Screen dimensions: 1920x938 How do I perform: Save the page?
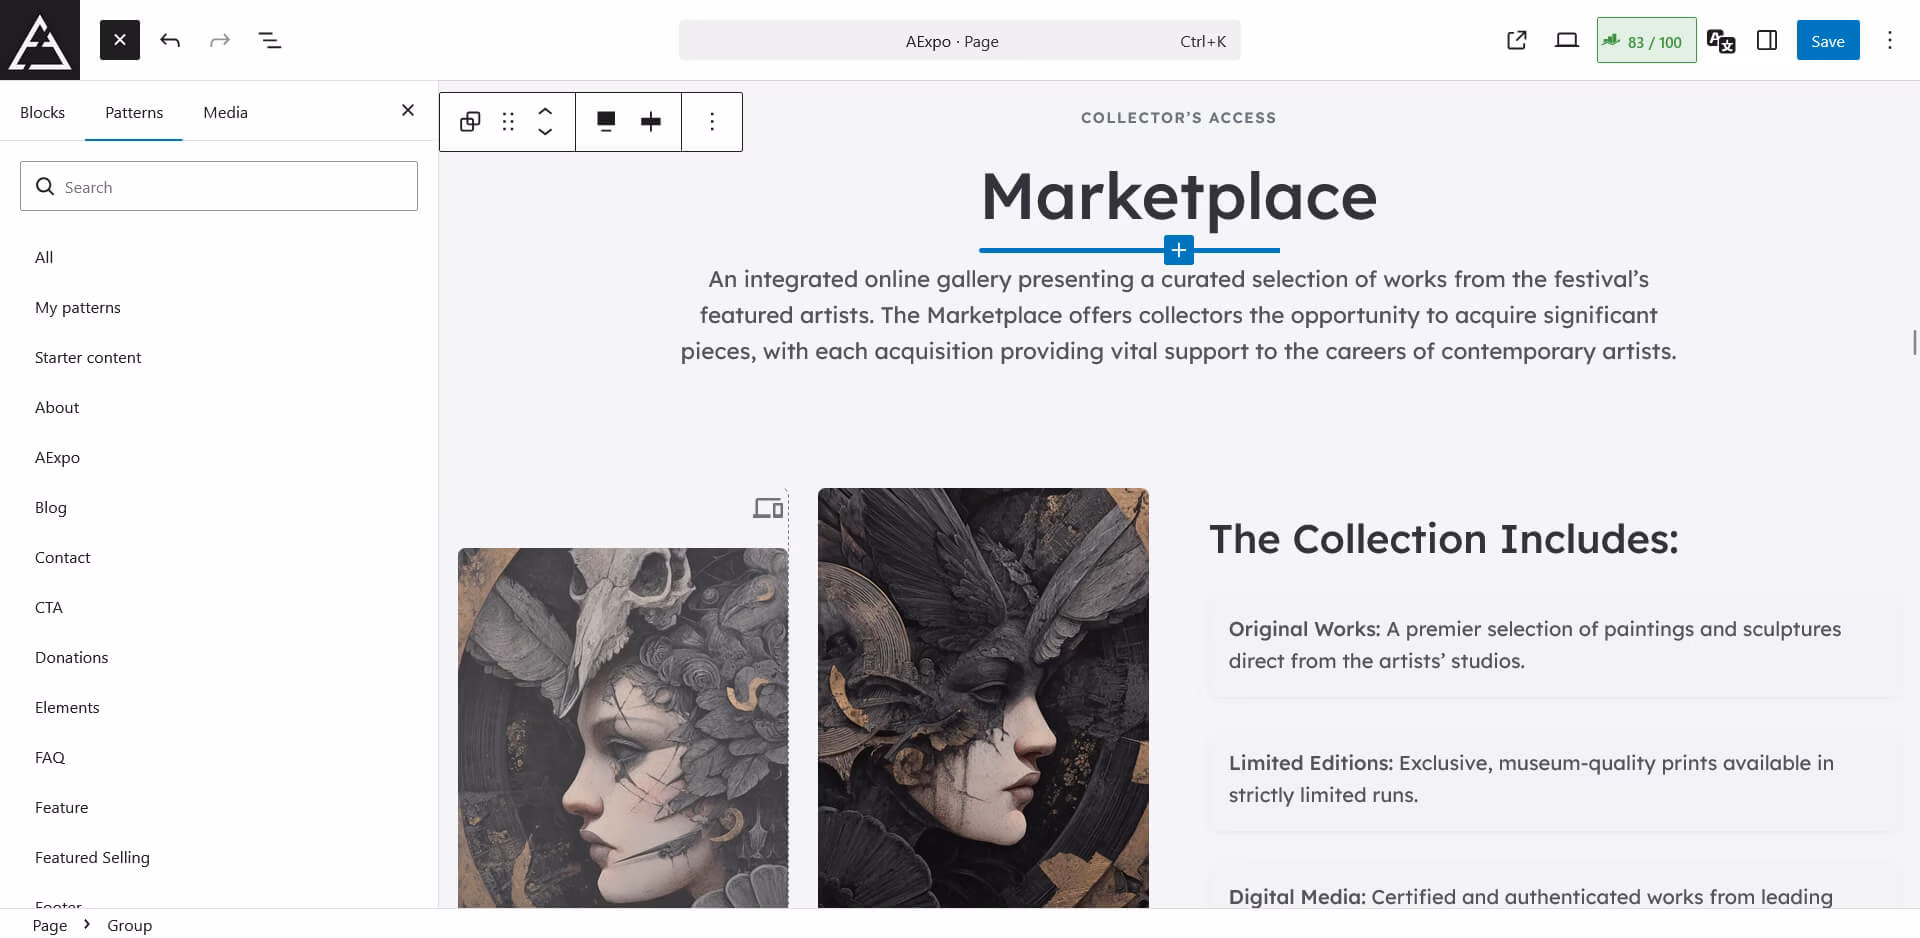(x=1827, y=40)
